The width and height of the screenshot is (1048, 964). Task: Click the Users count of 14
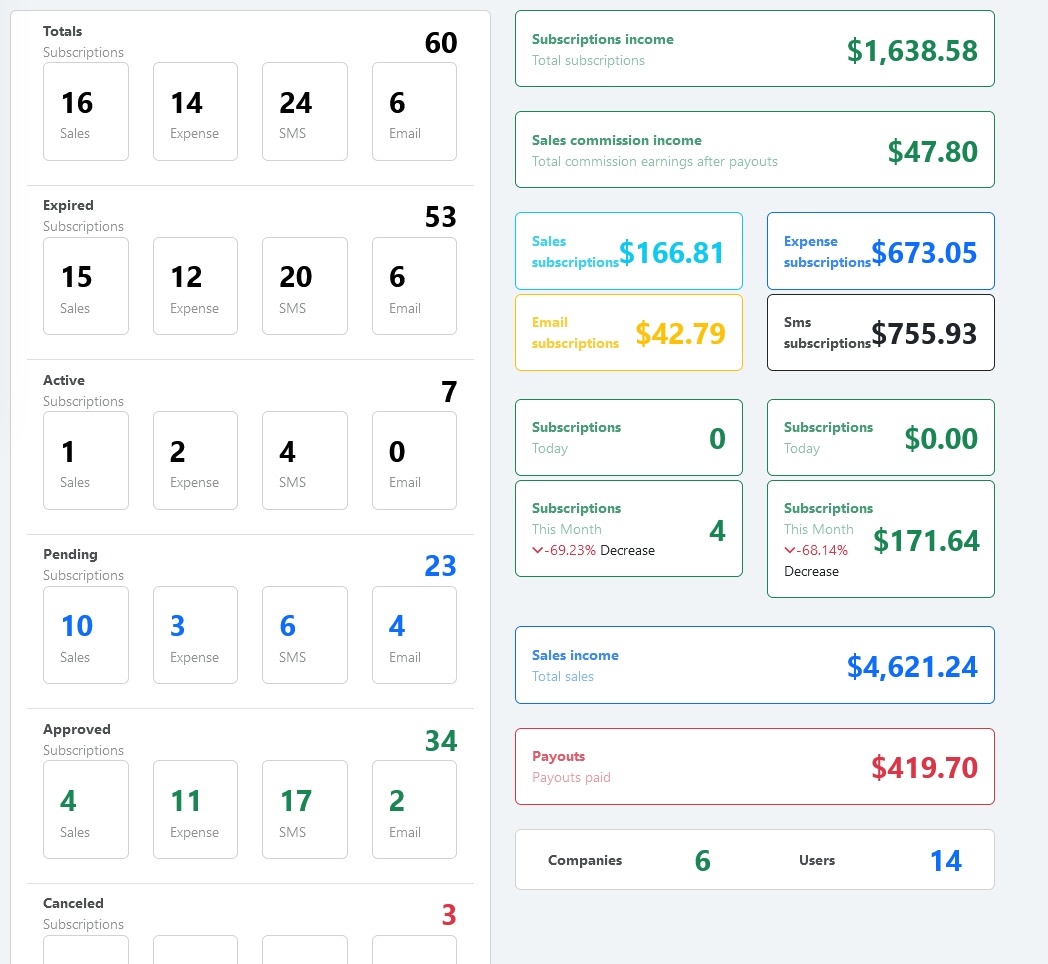point(945,861)
